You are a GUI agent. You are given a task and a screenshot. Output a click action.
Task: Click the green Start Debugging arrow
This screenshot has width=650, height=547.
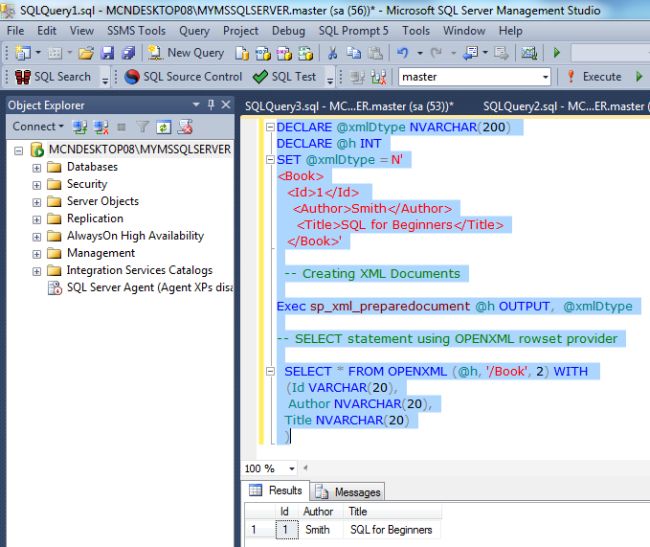tap(557, 53)
